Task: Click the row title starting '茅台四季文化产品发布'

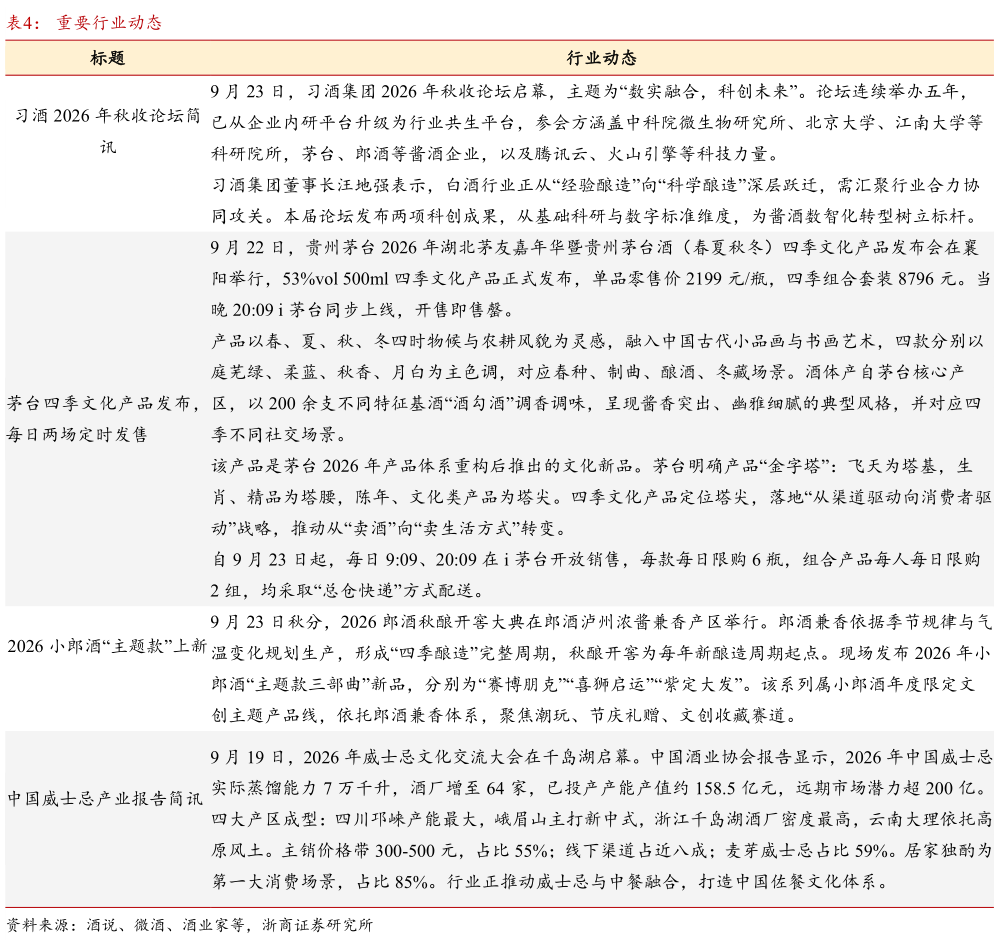Action: point(103,419)
